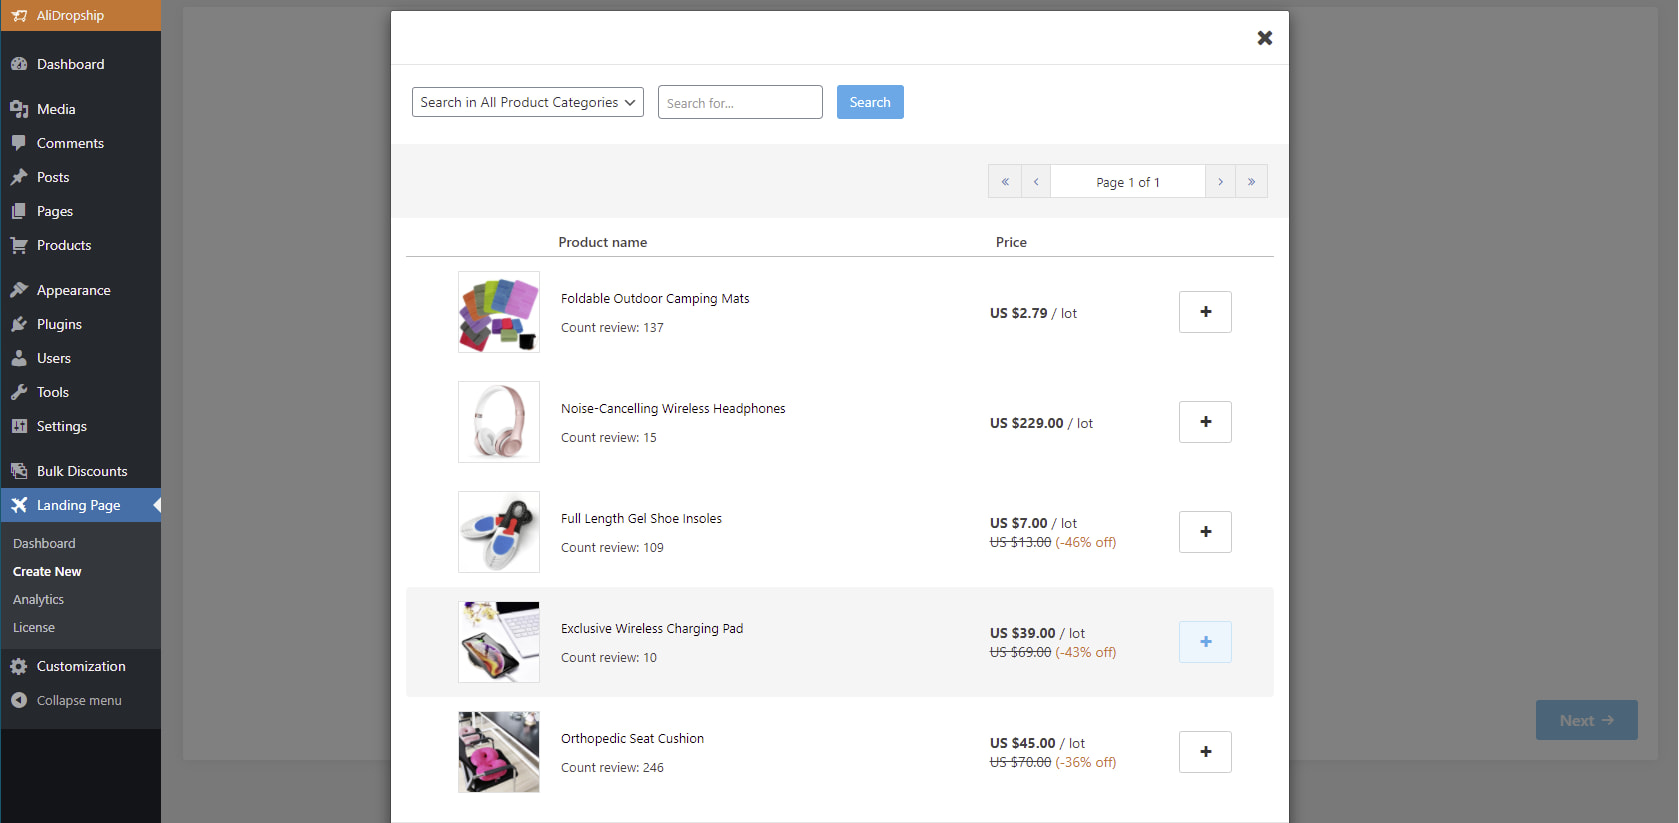Click the Appearance brush icon

[x=21, y=290]
